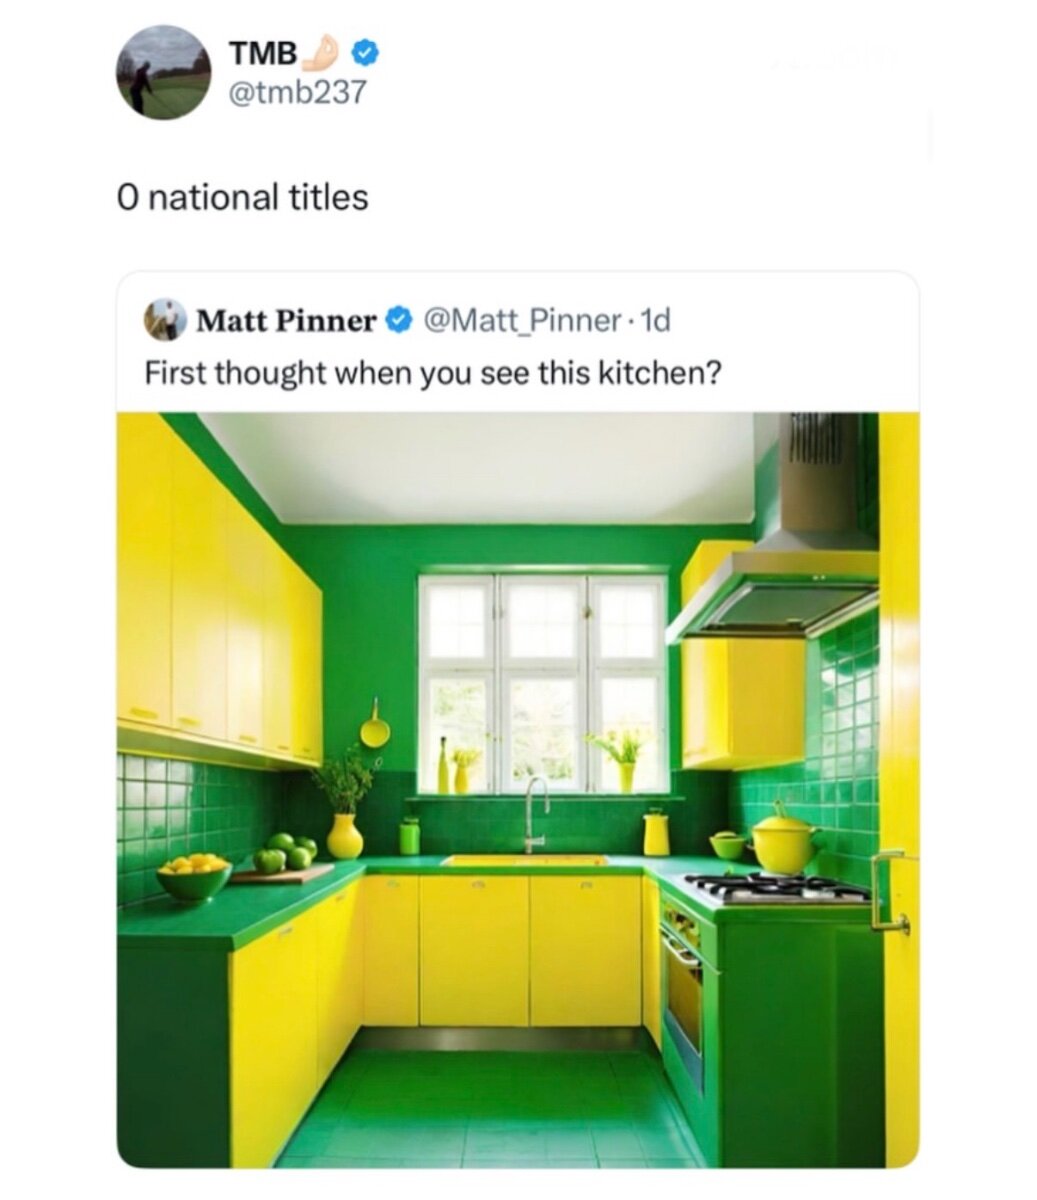Viewport: 1037px width, 1200px height.
Task: Select the "0 national titles" tweet text
Action: [242, 197]
